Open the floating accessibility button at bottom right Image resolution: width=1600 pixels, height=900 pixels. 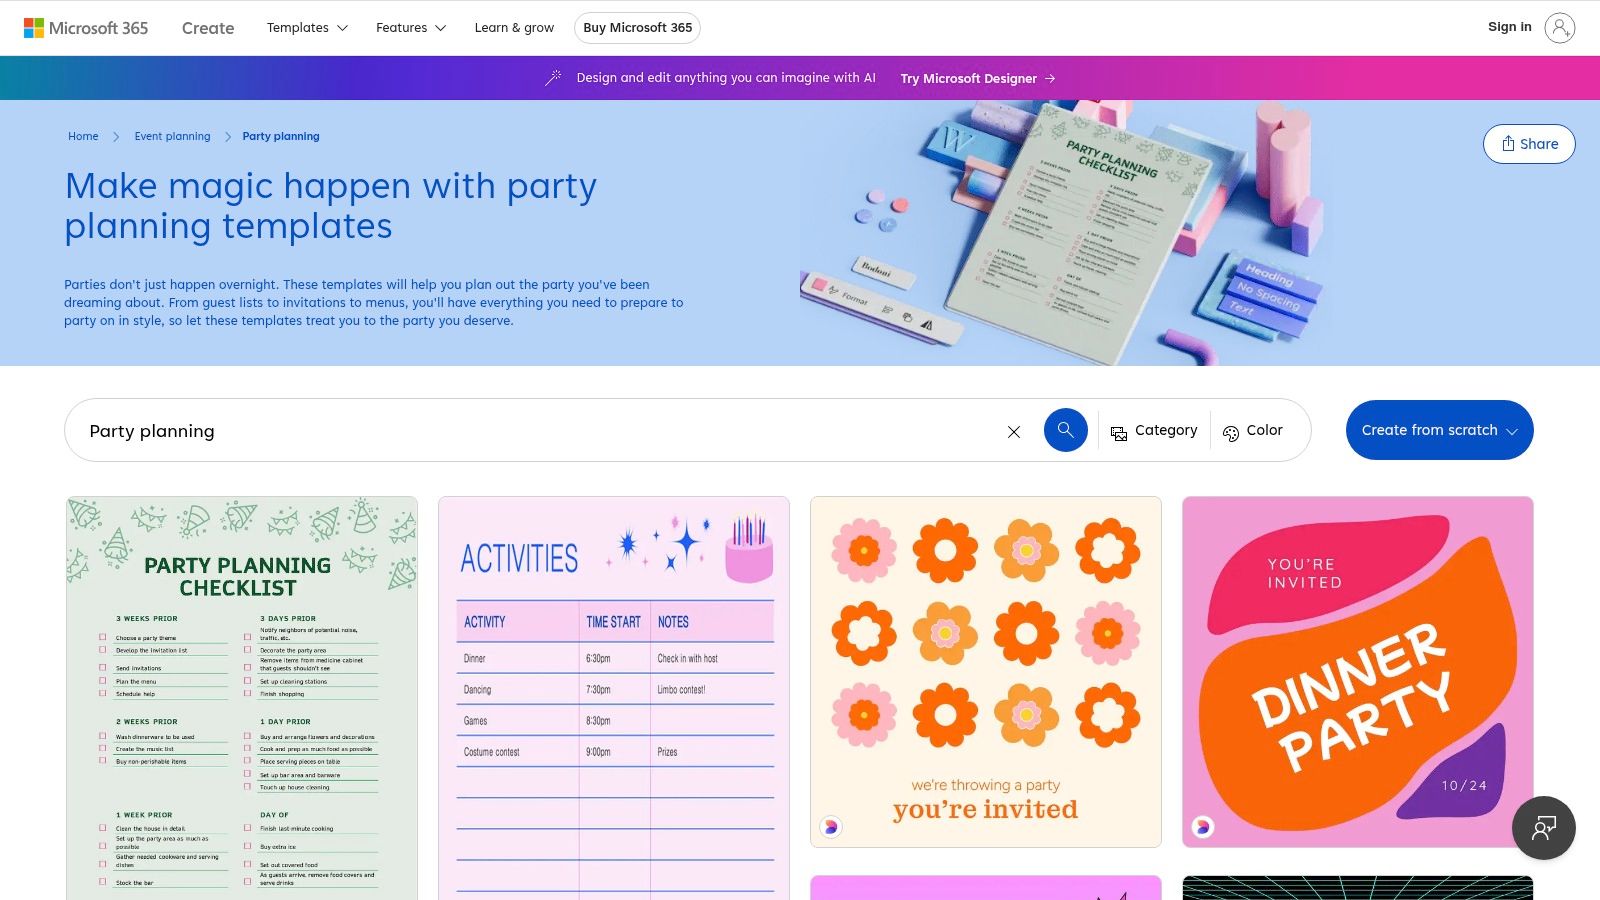coord(1543,828)
